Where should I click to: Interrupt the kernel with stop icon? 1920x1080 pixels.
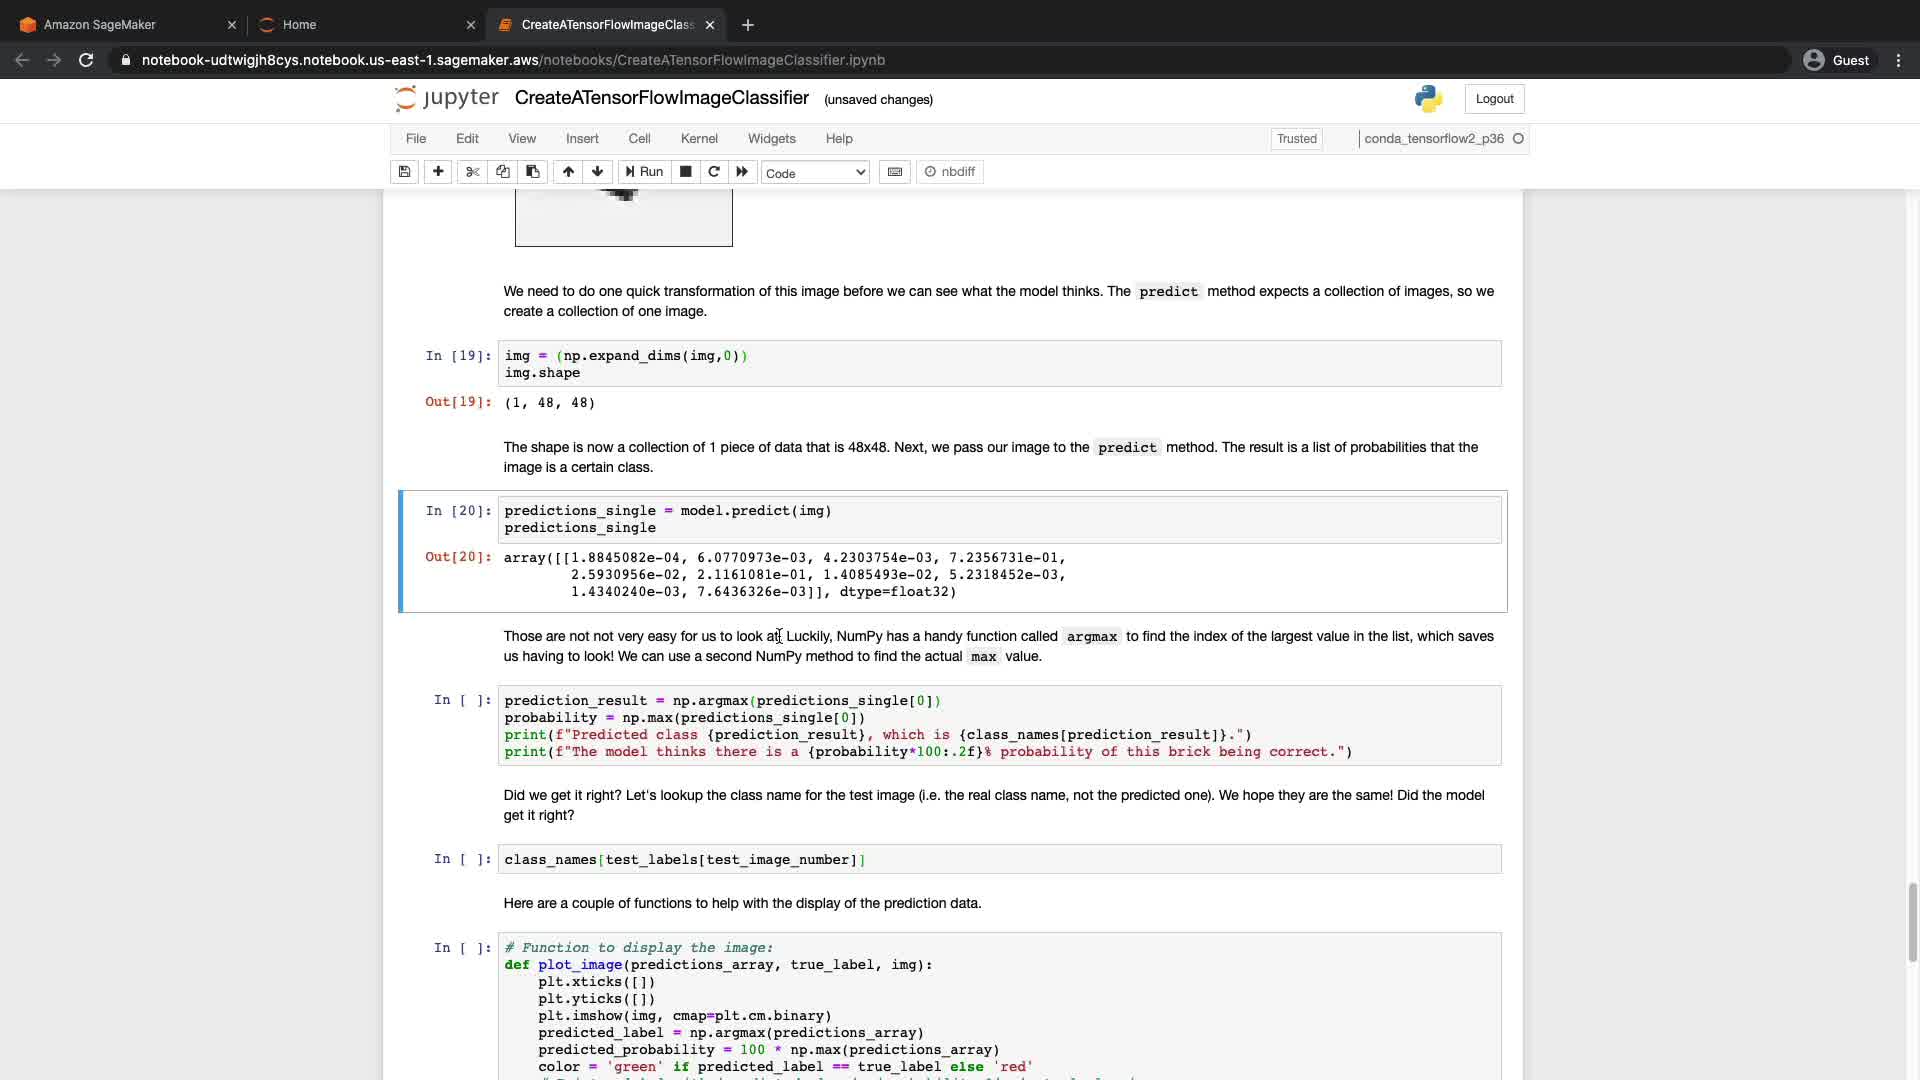tap(685, 172)
